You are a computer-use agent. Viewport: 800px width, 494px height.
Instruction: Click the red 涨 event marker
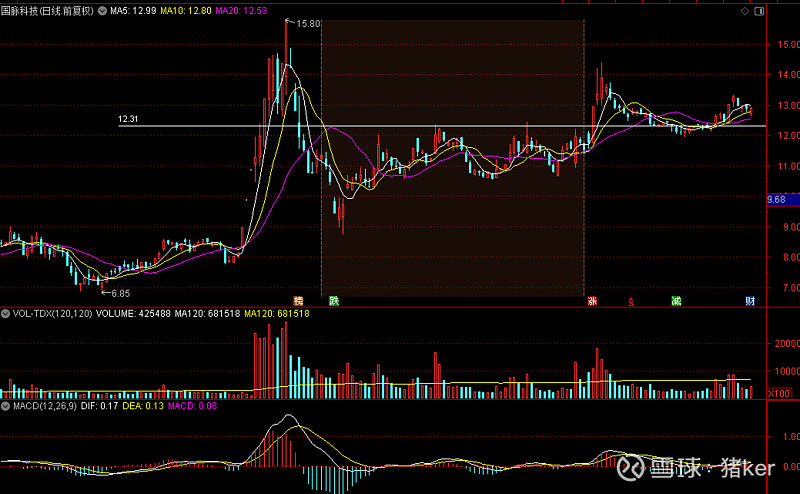click(x=592, y=301)
